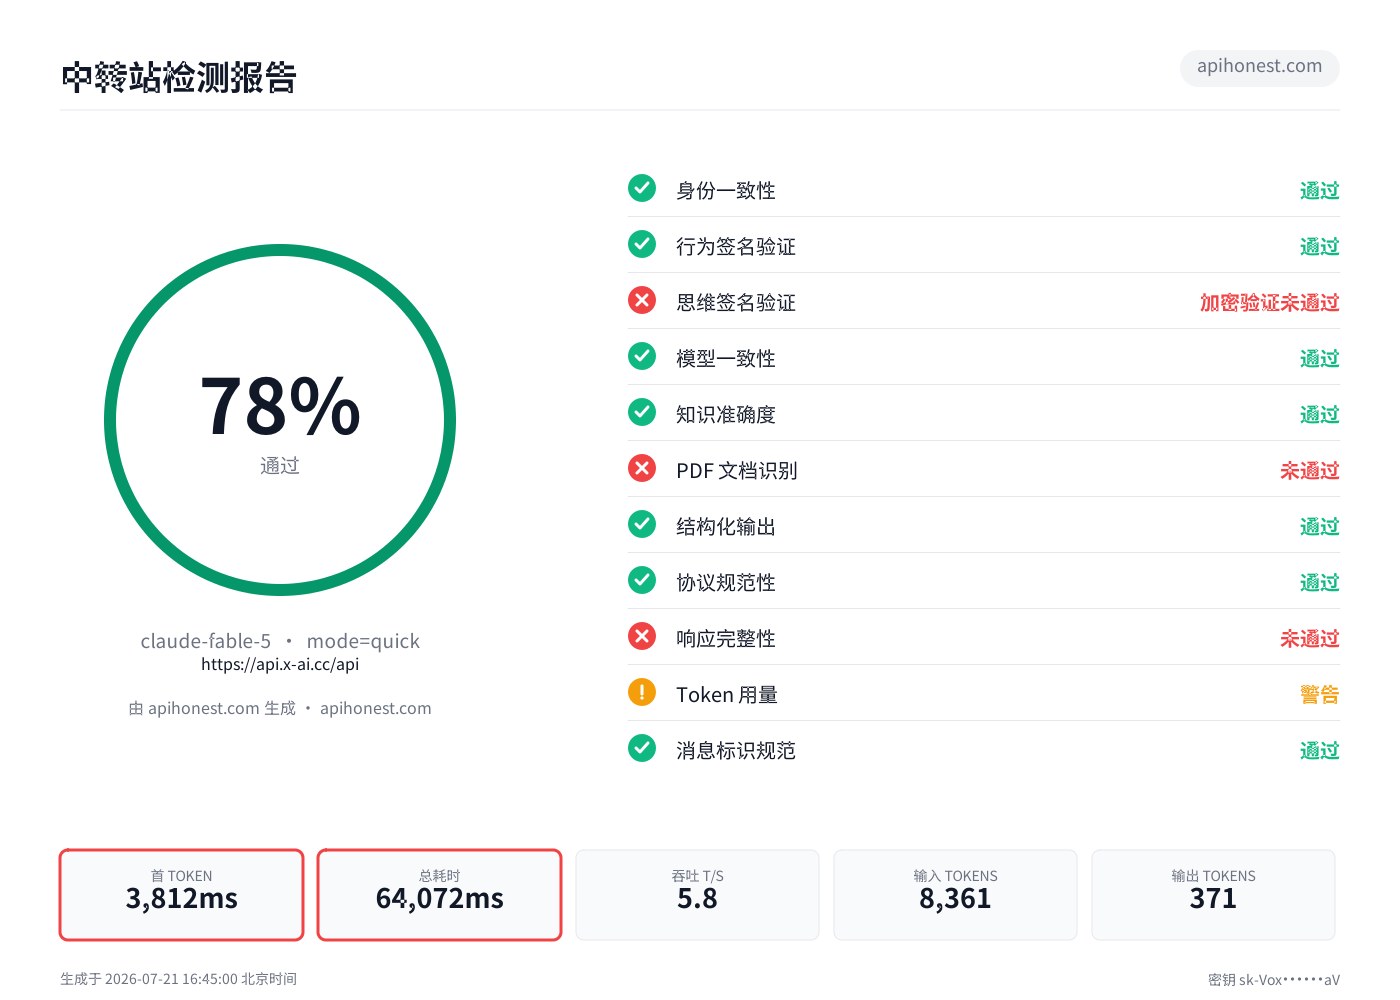Click the 知识准确度 row label
Screen dimensions: 1400x1000
pyautogui.click(x=726, y=414)
